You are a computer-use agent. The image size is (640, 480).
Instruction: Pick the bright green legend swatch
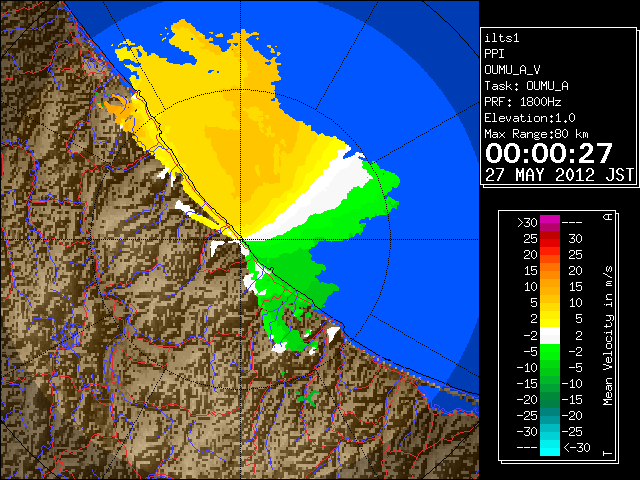550,351
